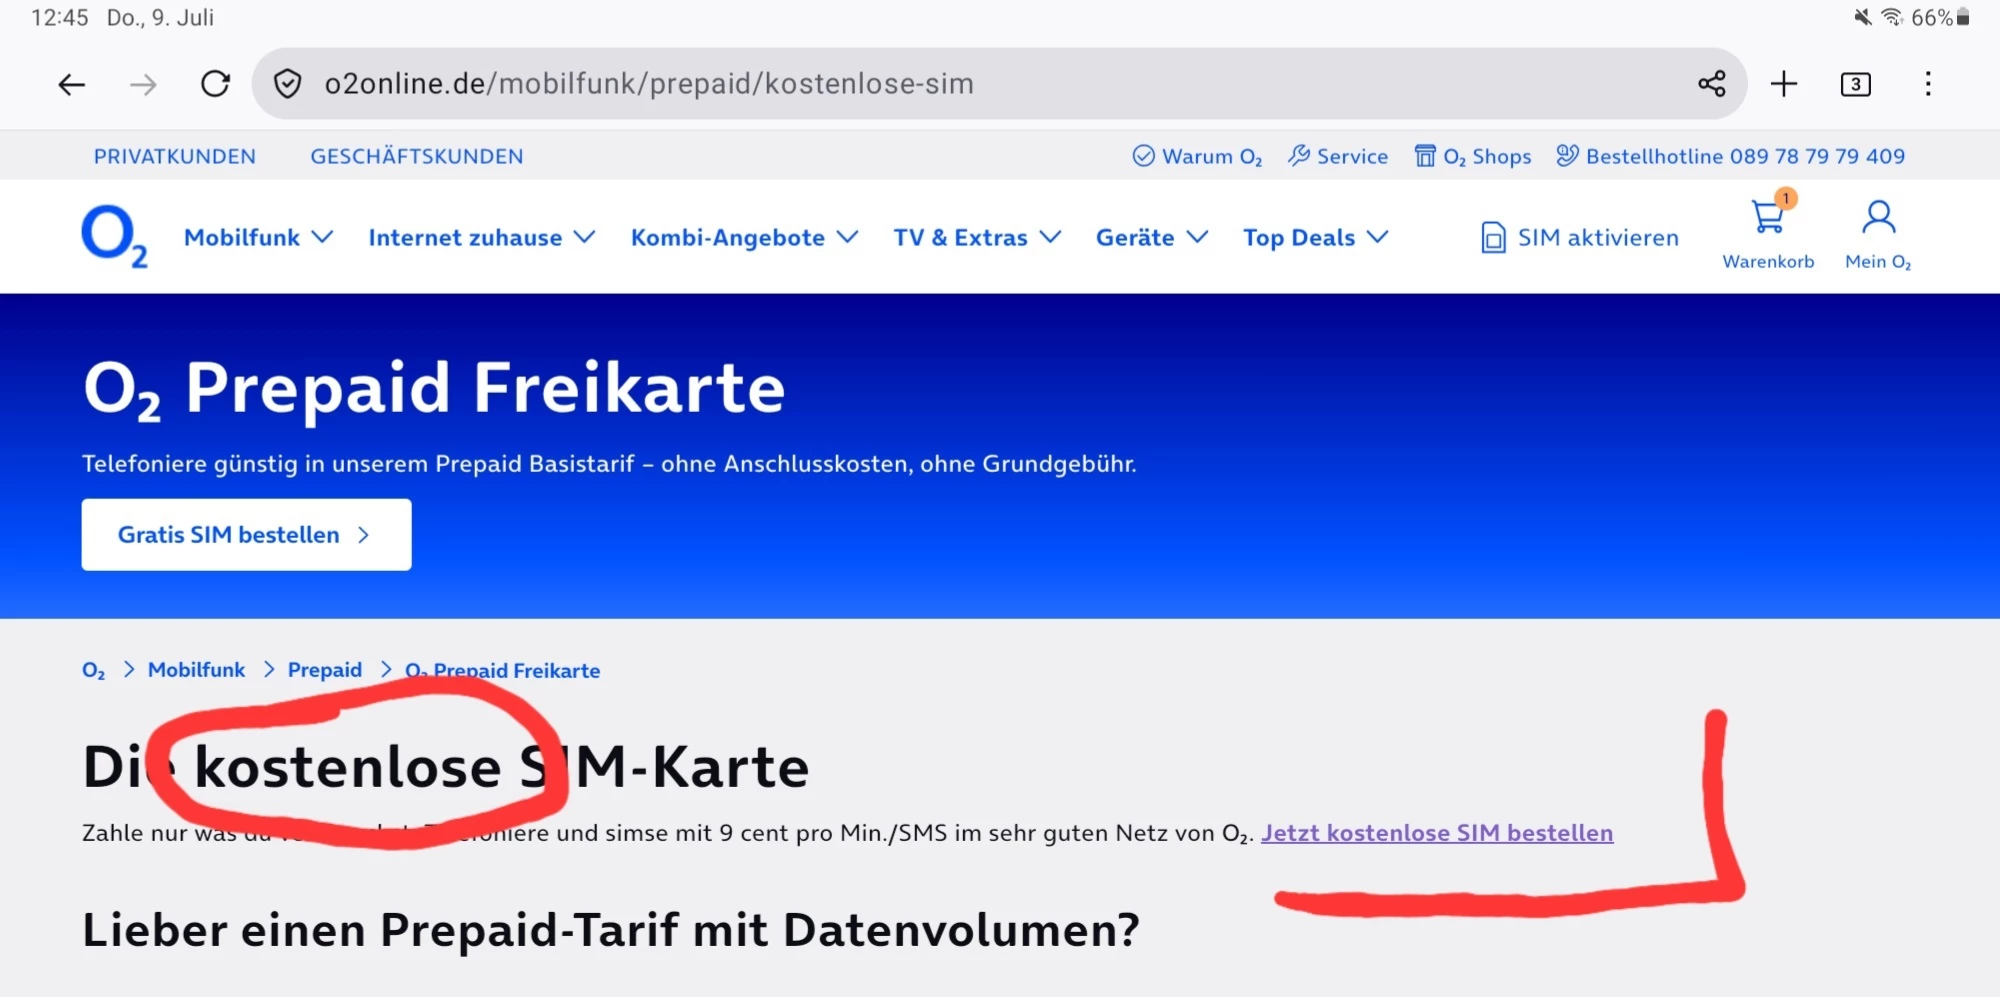Screen dimensions: 2000x997
Task: Expand Kombi-Angebote menu
Action: (x=744, y=237)
